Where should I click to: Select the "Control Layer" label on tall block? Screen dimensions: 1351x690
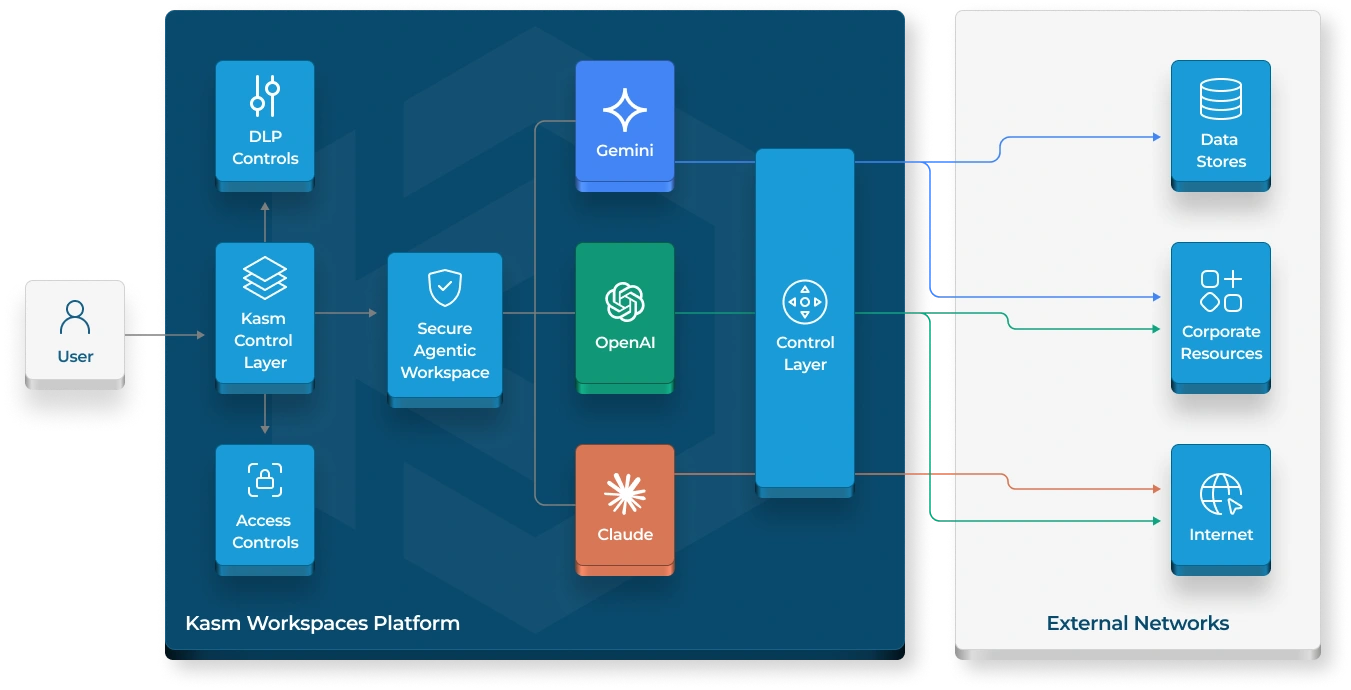point(805,353)
